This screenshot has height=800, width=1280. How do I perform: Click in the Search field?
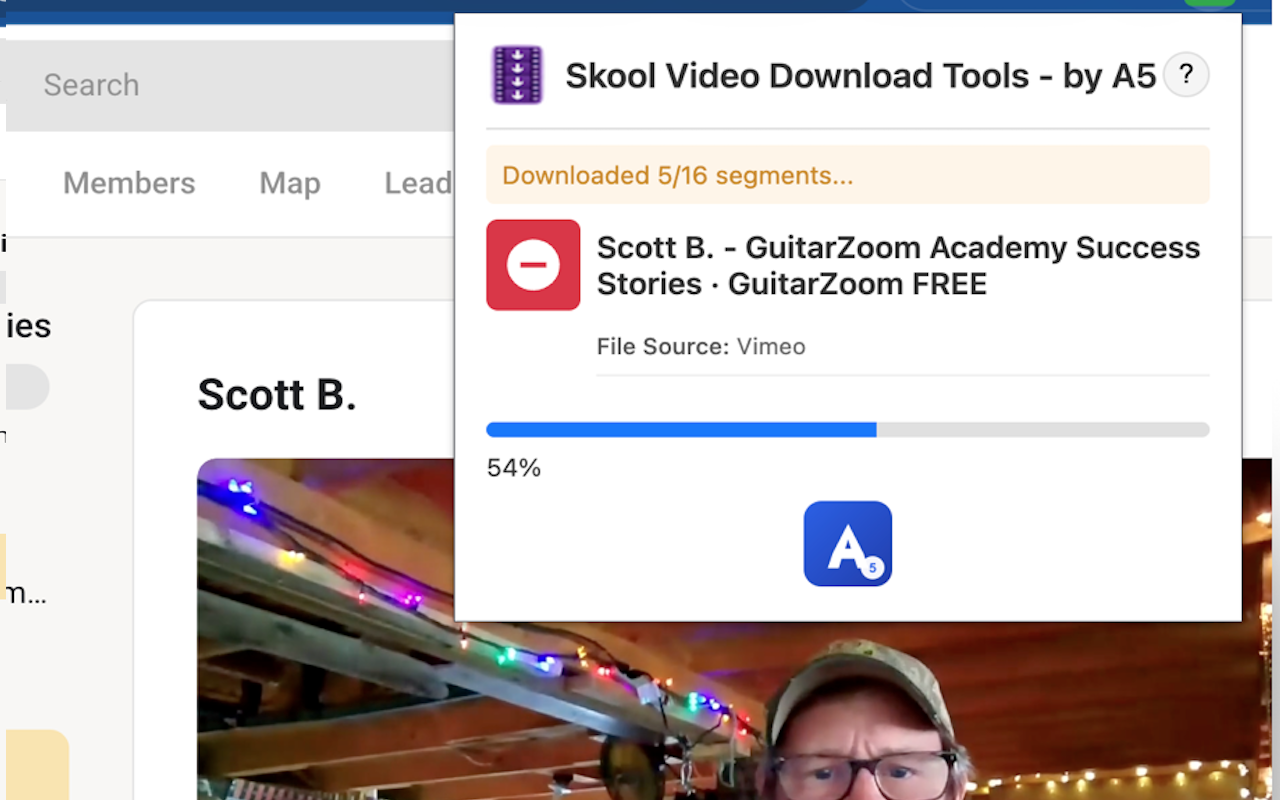(230, 85)
